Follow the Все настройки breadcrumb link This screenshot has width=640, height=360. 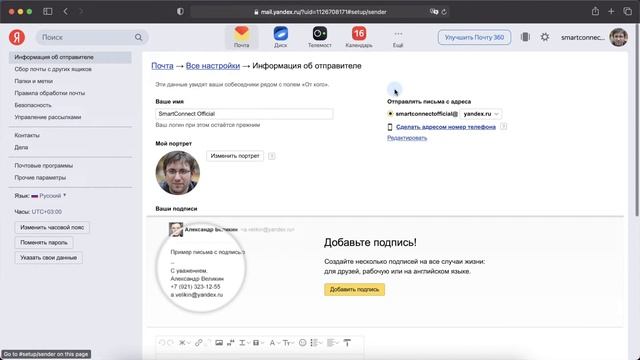coord(213,66)
